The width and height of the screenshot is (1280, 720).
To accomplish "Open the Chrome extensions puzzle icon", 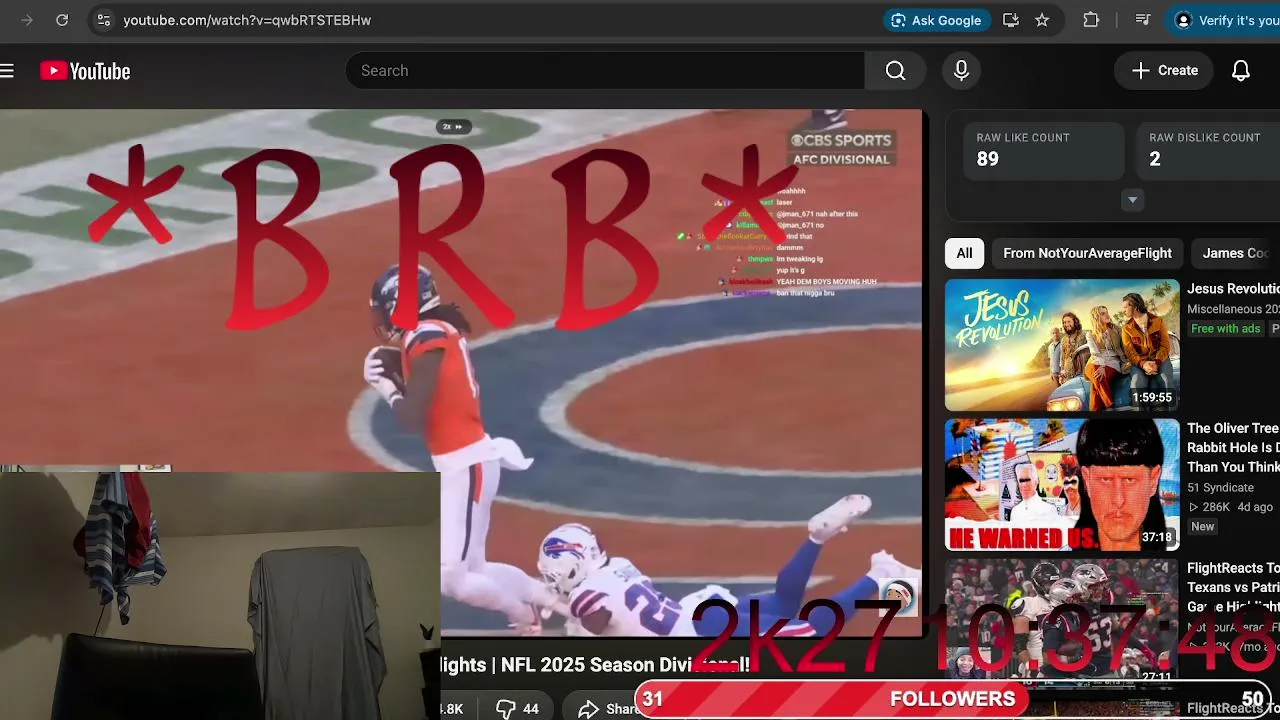I will coord(1091,20).
